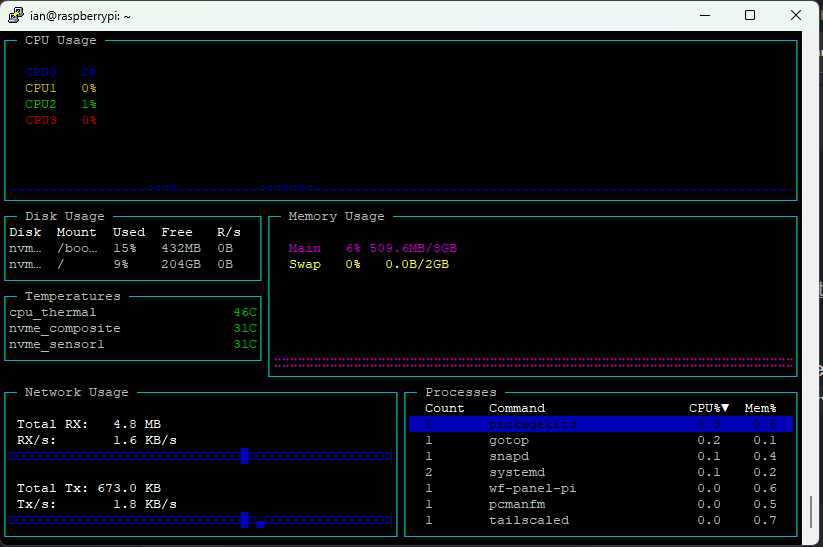Click the Mem% column header
Screen dimensions: 823x547
click(760, 408)
